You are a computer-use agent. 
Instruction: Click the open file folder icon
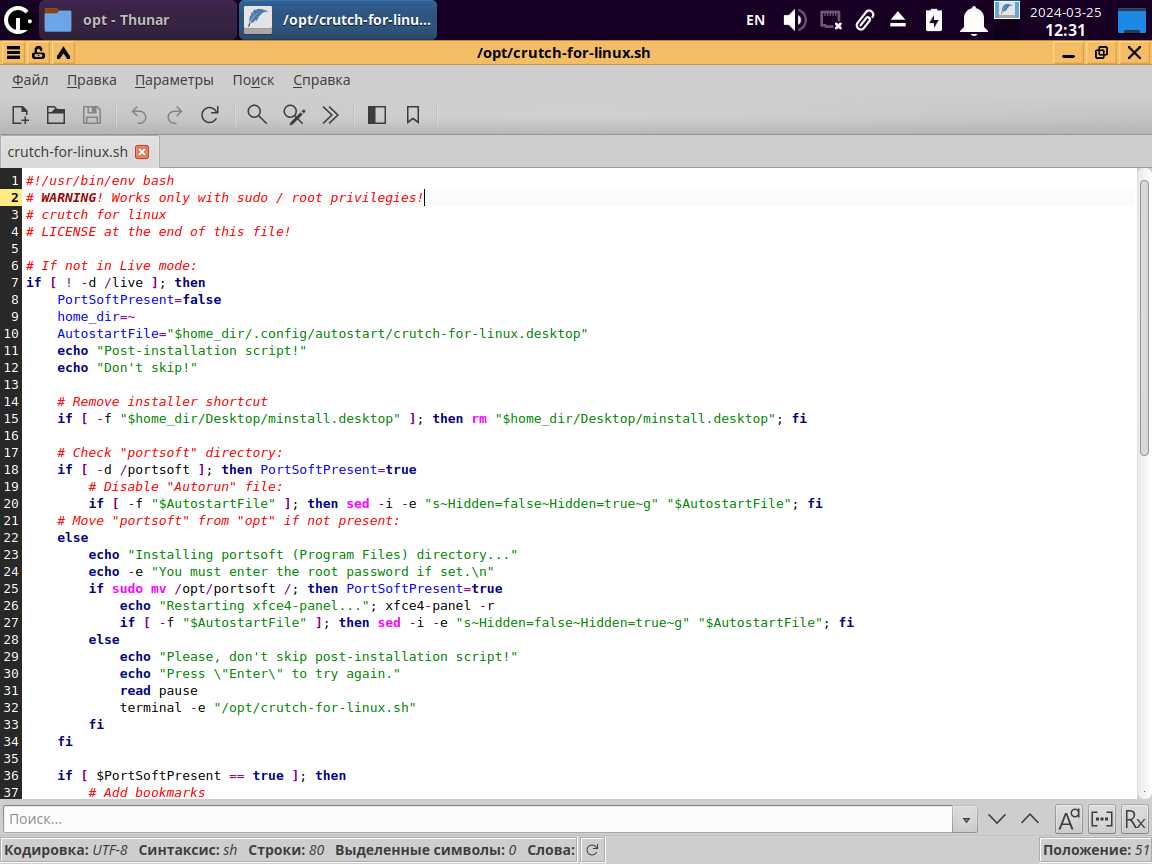(x=55, y=115)
